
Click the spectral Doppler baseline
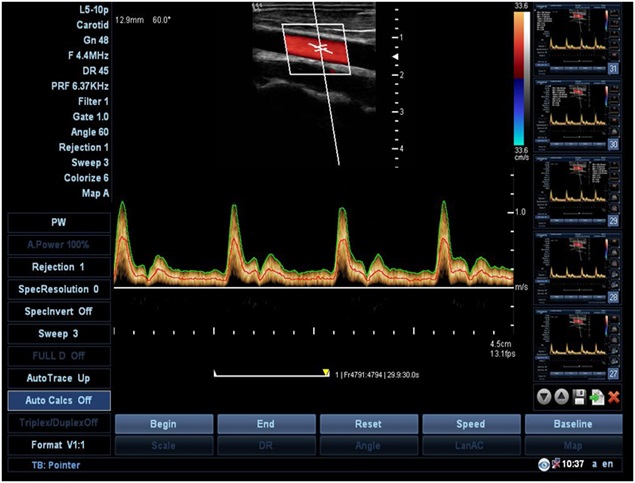(x=314, y=287)
